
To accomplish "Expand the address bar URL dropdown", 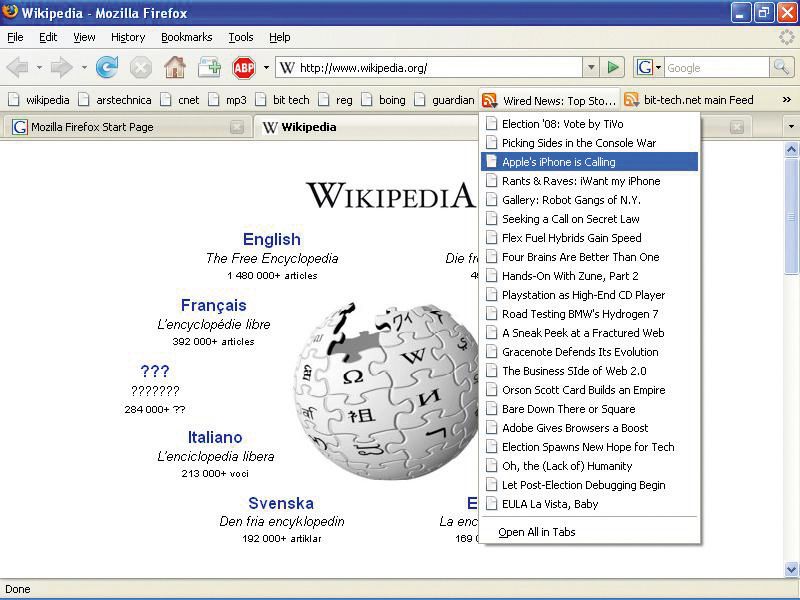I will 591,67.
